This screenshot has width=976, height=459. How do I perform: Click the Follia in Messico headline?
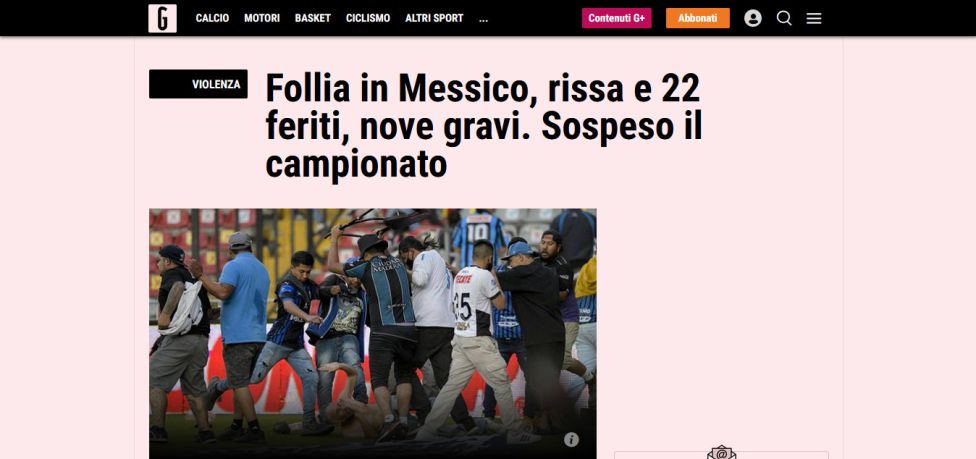[484, 126]
